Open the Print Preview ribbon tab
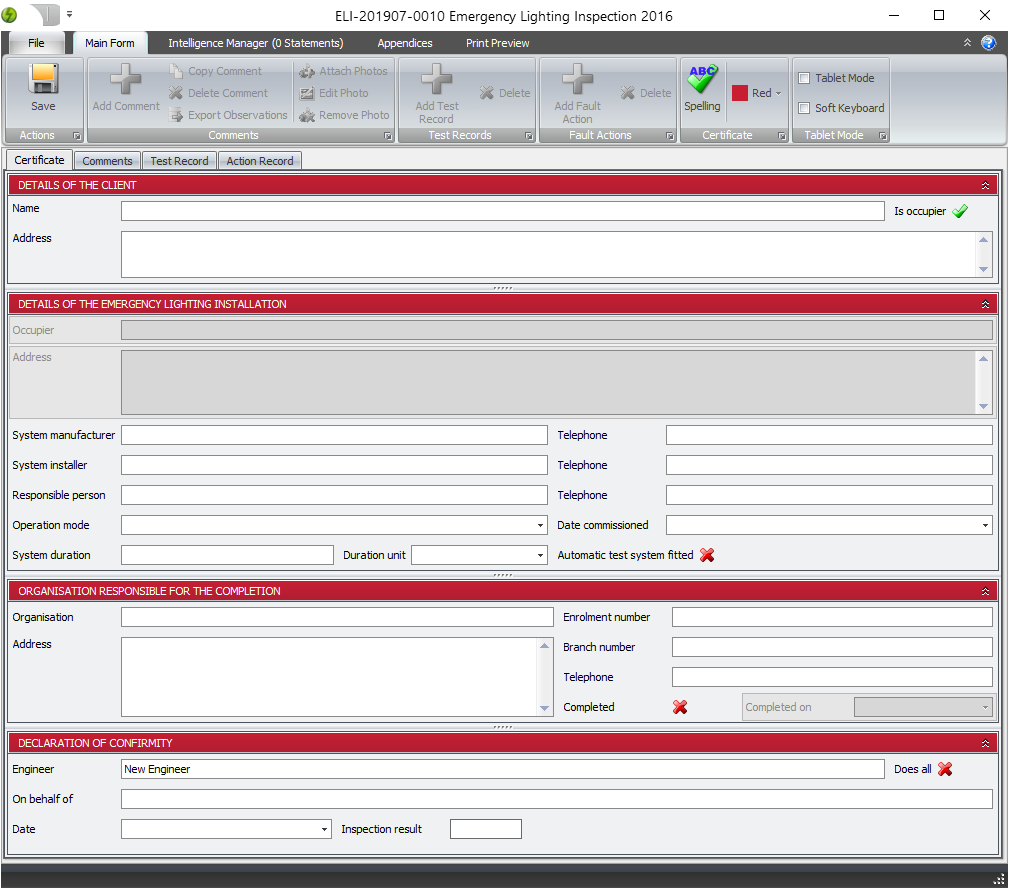This screenshot has width=1009, height=889. coord(497,43)
